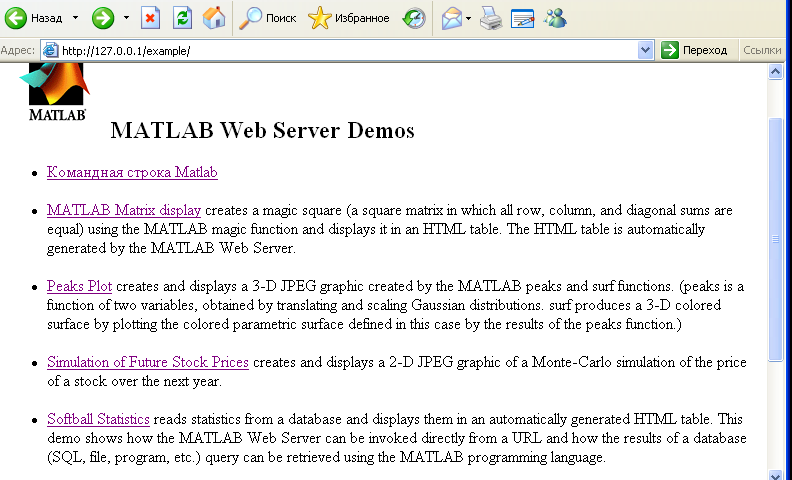Click the page icon in the address bar

(50, 51)
